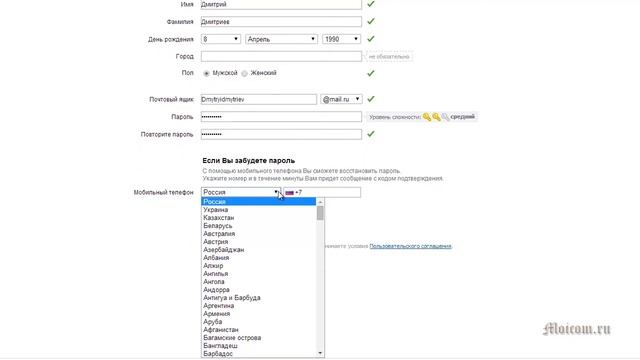Pick Аруба from the country list
This screenshot has height=360, width=640.
point(259,322)
